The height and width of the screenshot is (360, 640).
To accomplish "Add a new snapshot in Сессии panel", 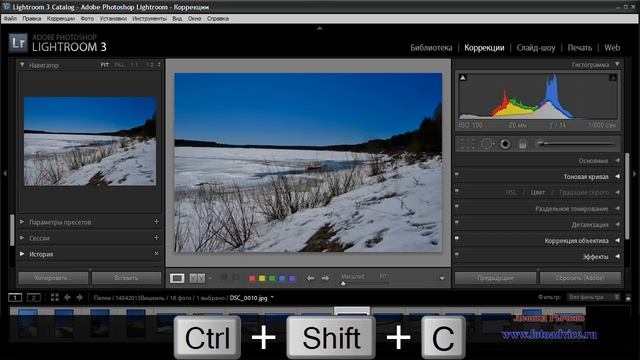I will pyautogui.click(x=156, y=238).
